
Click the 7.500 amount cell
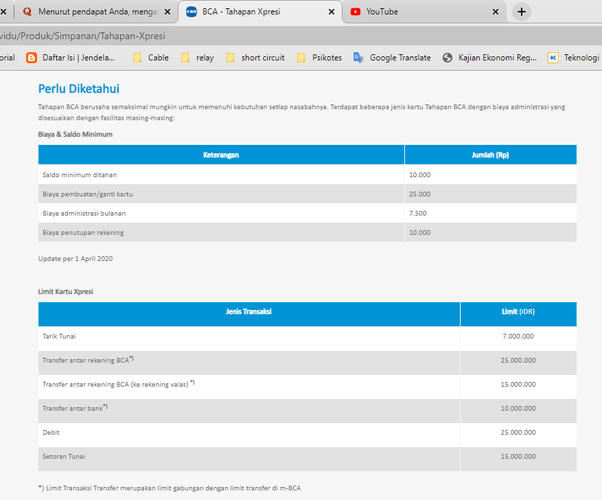click(490, 213)
